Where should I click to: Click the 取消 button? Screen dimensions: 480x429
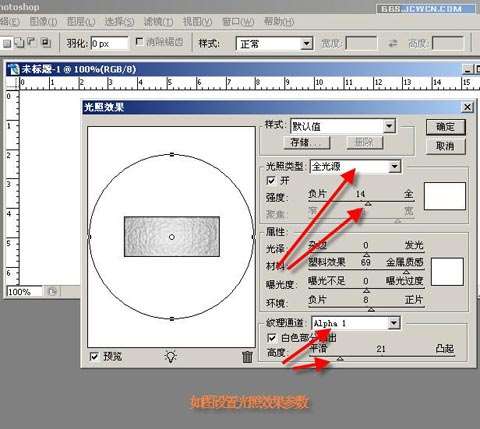point(445,146)
